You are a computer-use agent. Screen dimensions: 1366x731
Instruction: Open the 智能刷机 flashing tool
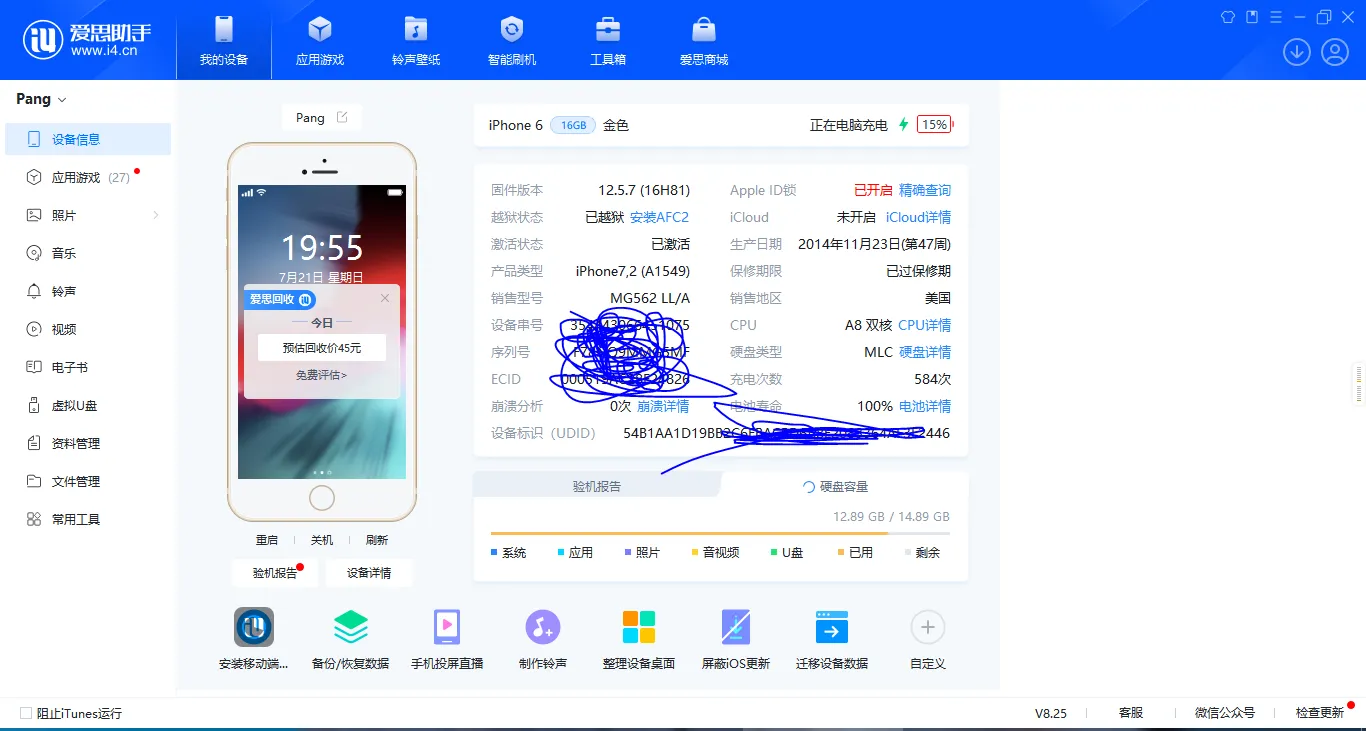click(511, 40)
